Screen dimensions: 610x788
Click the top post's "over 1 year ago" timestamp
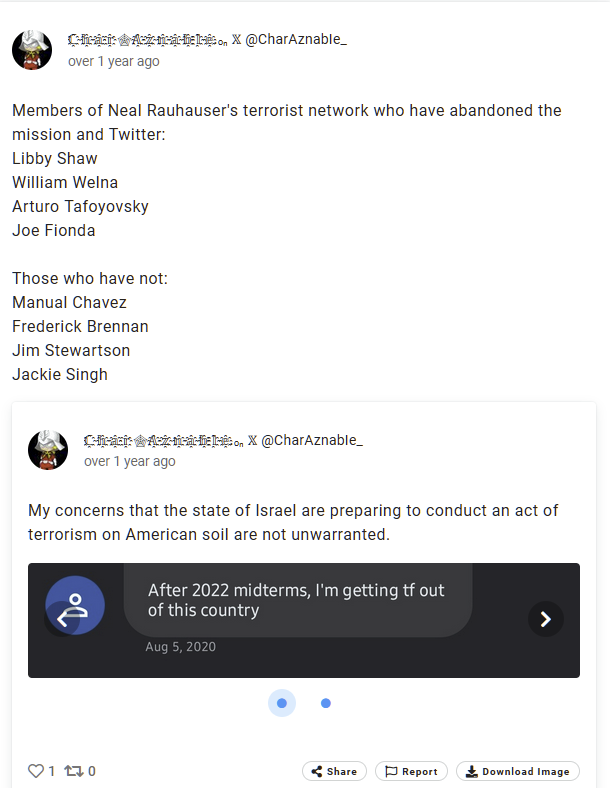[x=113, y=61]
